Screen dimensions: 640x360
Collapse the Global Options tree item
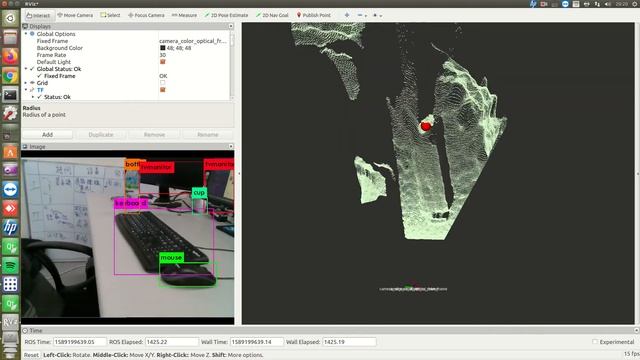coord(26,34)
